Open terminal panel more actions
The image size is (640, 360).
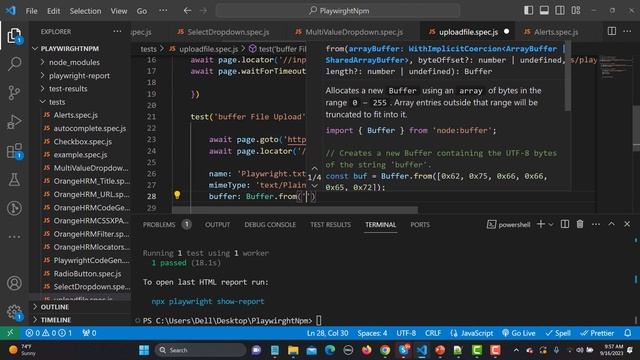596,224
